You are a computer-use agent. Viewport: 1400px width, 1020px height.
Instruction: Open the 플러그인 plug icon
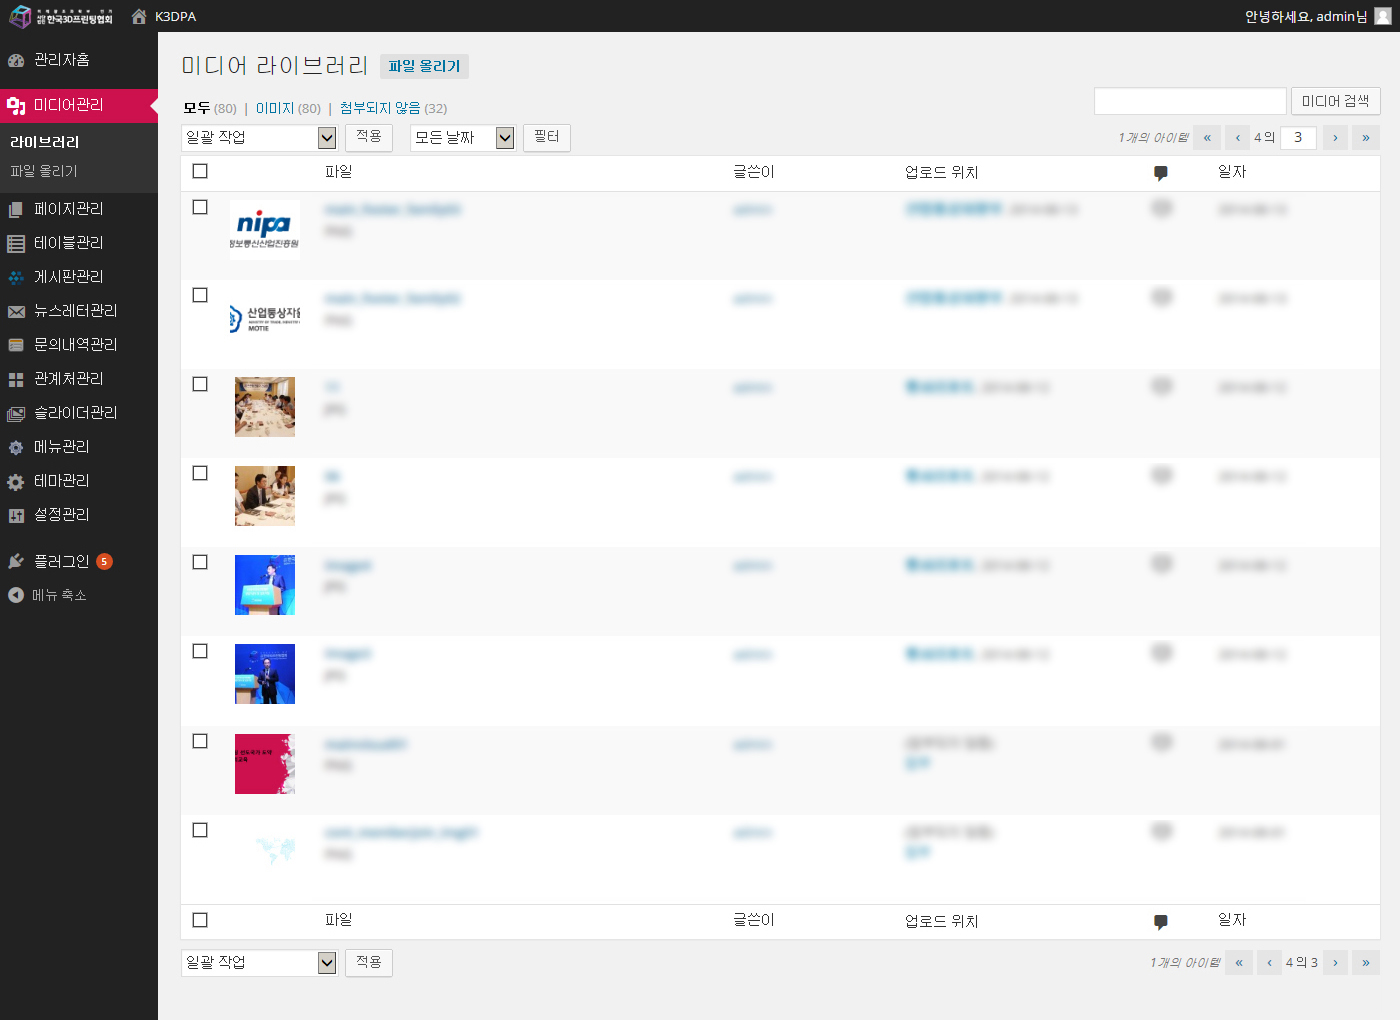coord(16,562)
